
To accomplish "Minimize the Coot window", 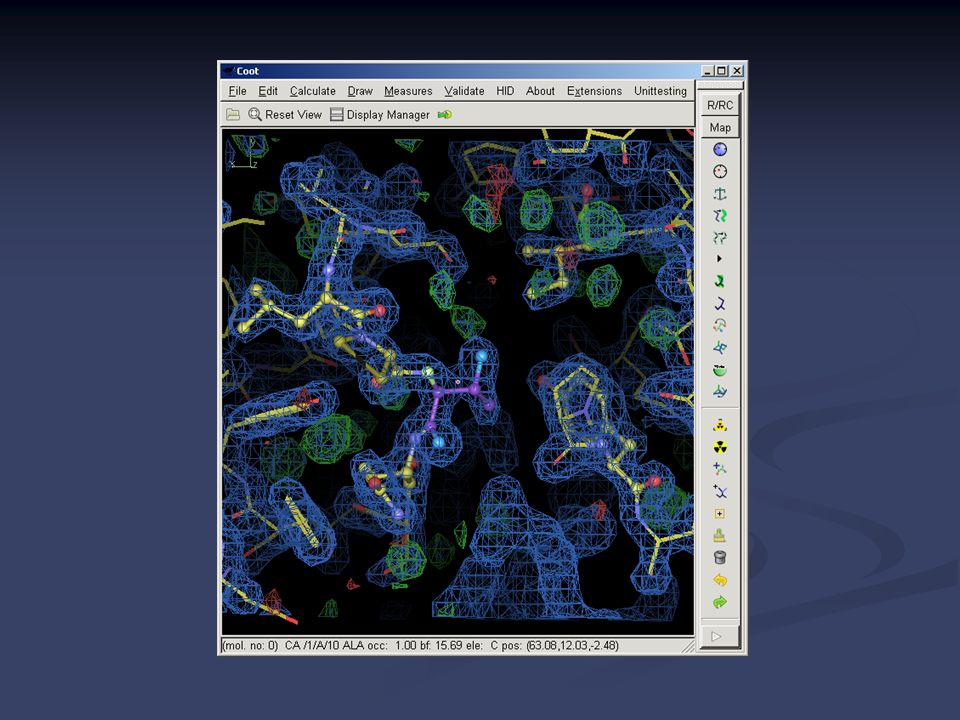I will [x=708, y=71].
